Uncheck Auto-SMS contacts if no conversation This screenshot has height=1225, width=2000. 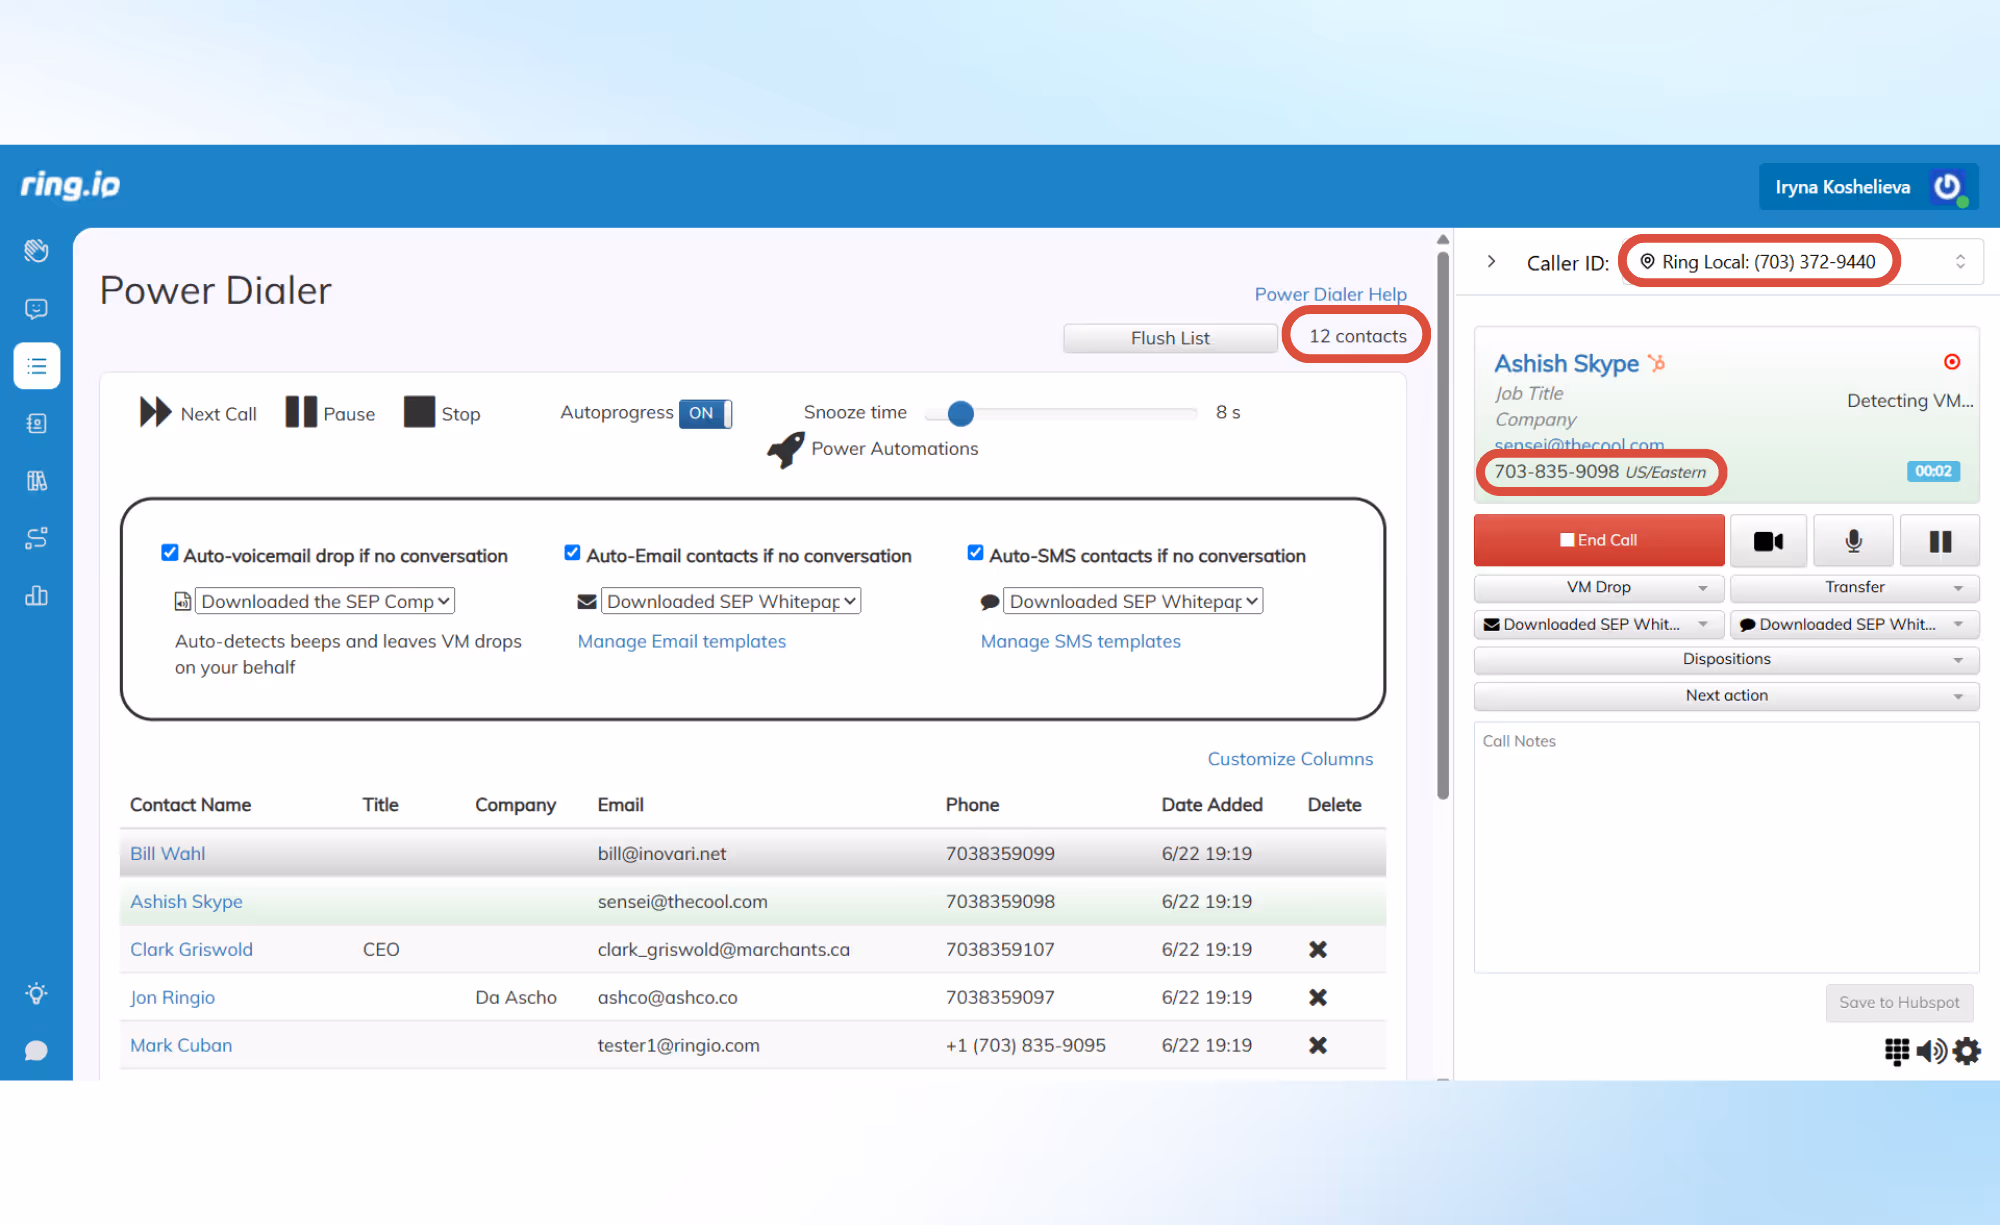point(975,553)
